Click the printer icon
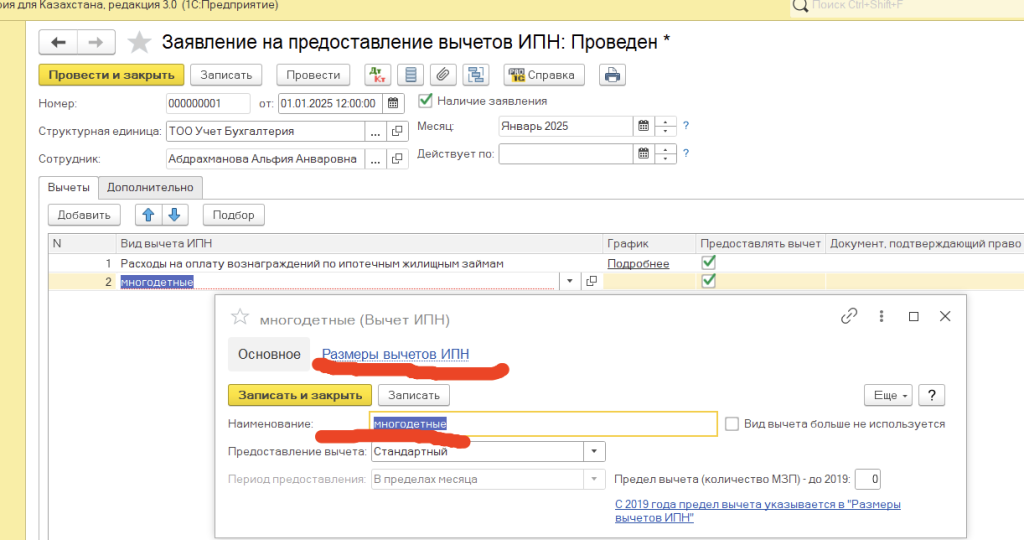 (612, 75)
